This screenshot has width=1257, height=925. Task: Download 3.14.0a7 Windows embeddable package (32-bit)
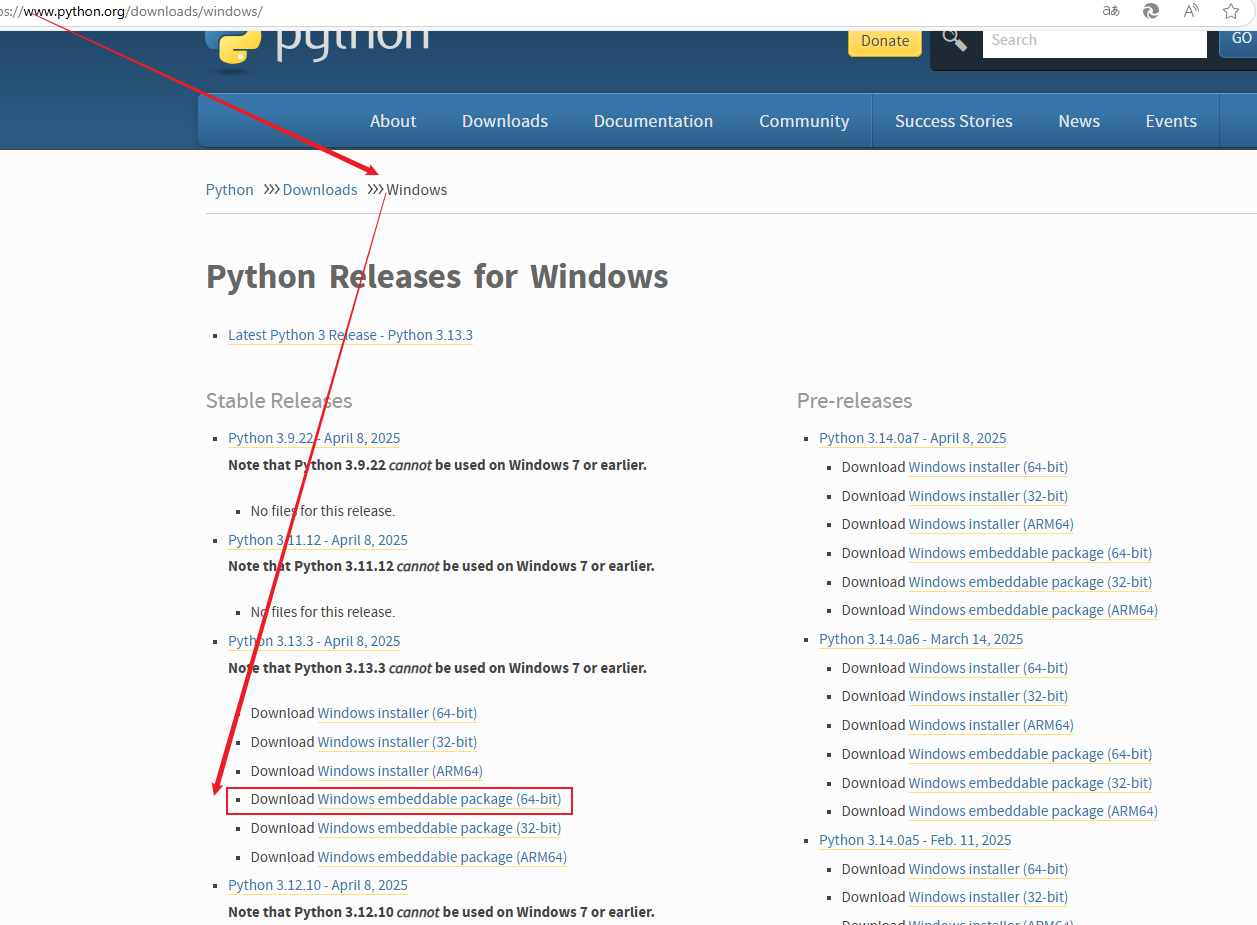pyautogui.click(x=1030, y=582)
